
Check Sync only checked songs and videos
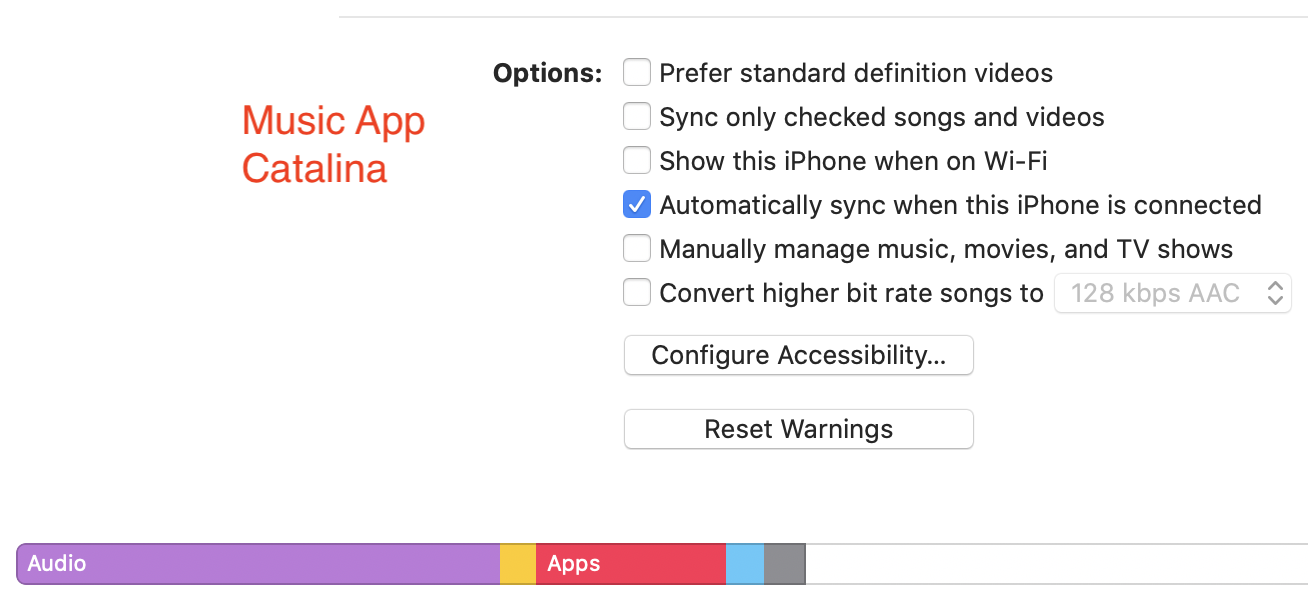point(637,117)
